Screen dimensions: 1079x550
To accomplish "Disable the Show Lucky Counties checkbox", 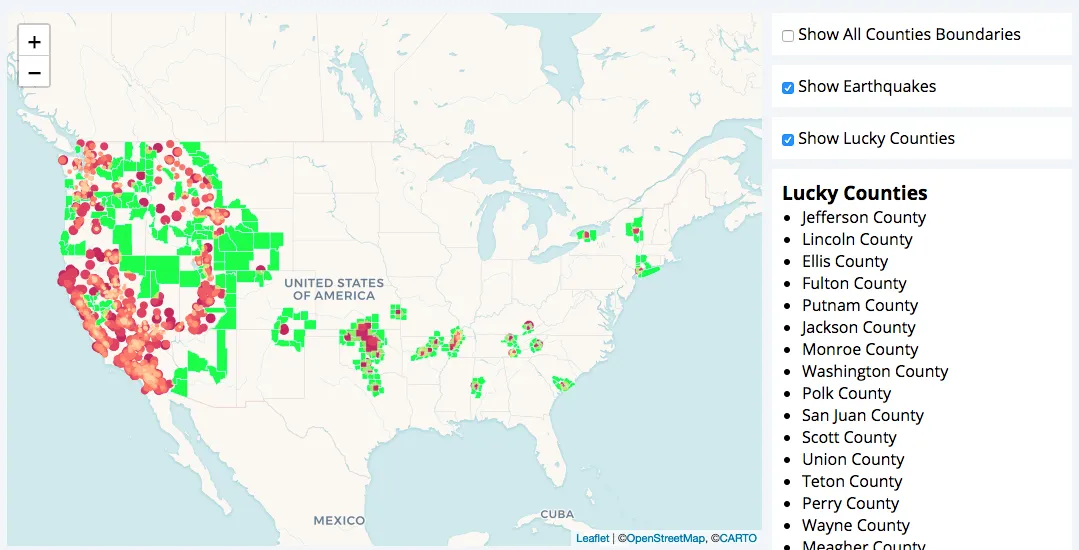I will (x=788, y=140).
